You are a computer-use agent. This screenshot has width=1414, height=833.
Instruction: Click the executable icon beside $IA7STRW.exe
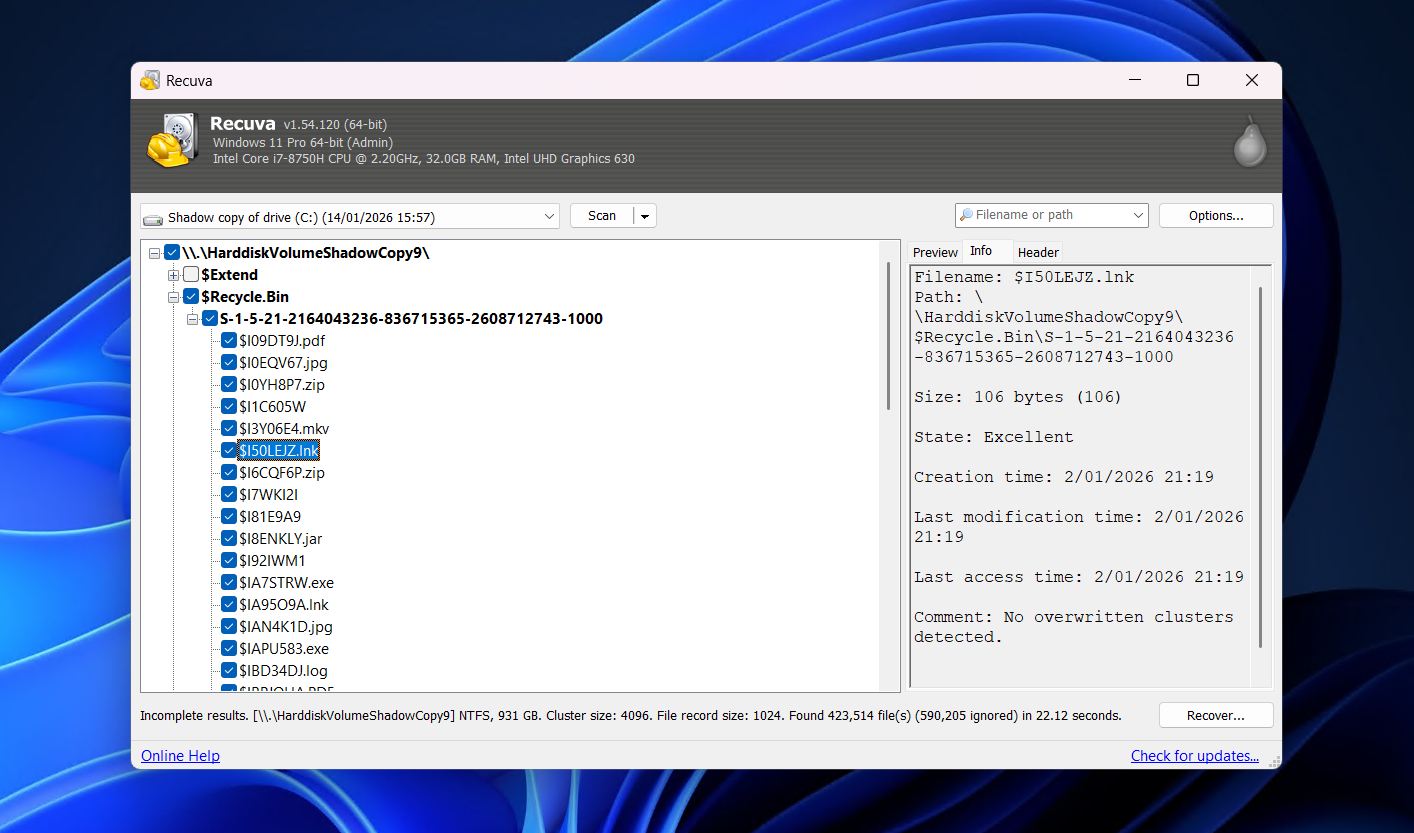229,582
